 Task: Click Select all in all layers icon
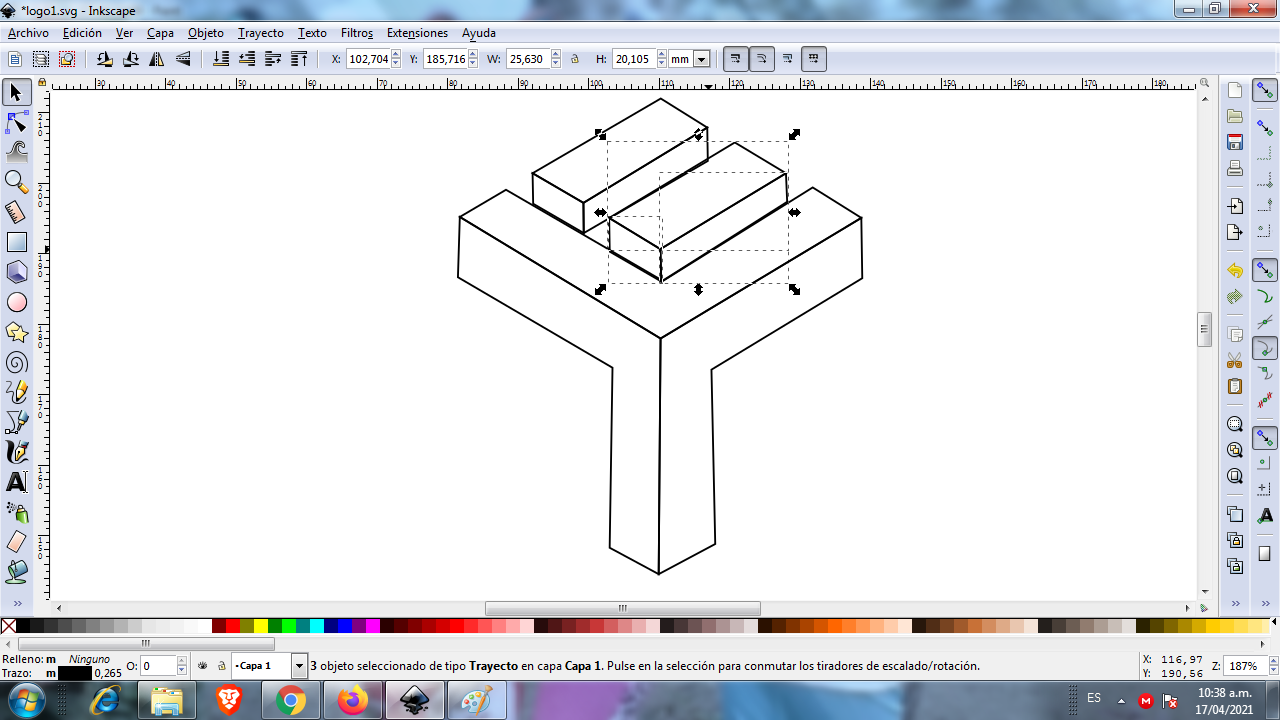(x=41, y=59)
